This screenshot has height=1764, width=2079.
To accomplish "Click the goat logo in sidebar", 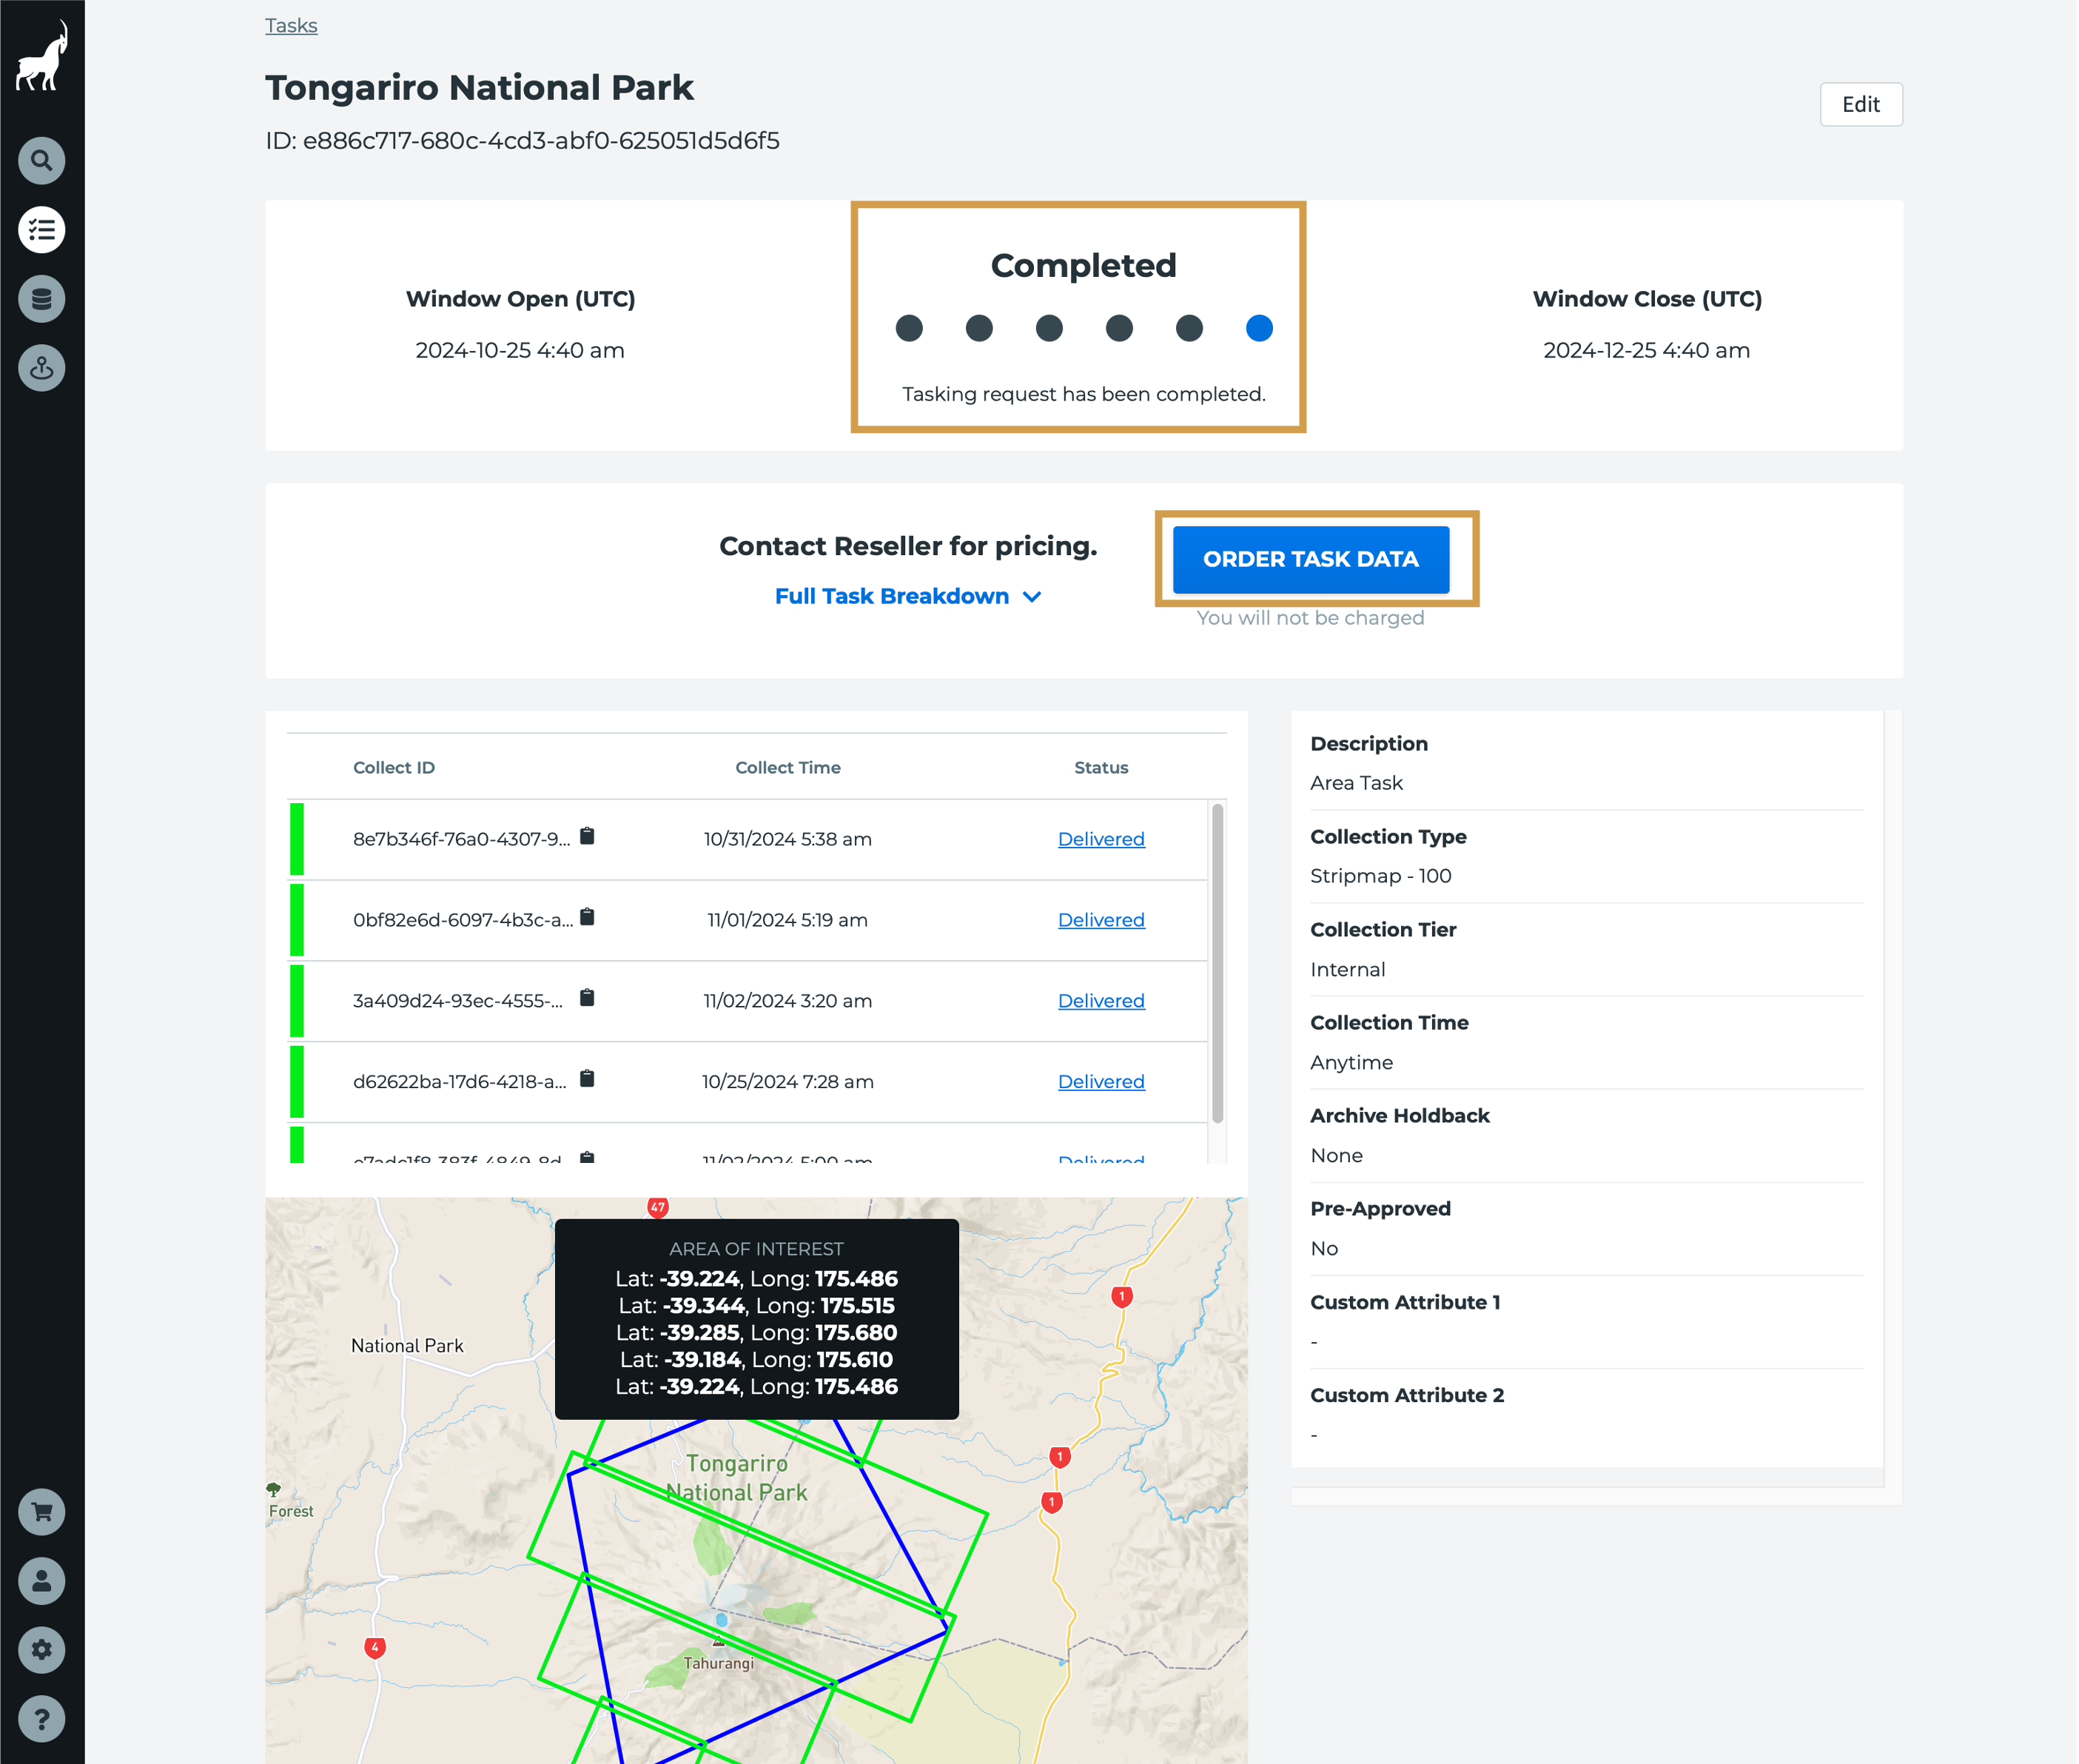I will click(x=42, y=56).
